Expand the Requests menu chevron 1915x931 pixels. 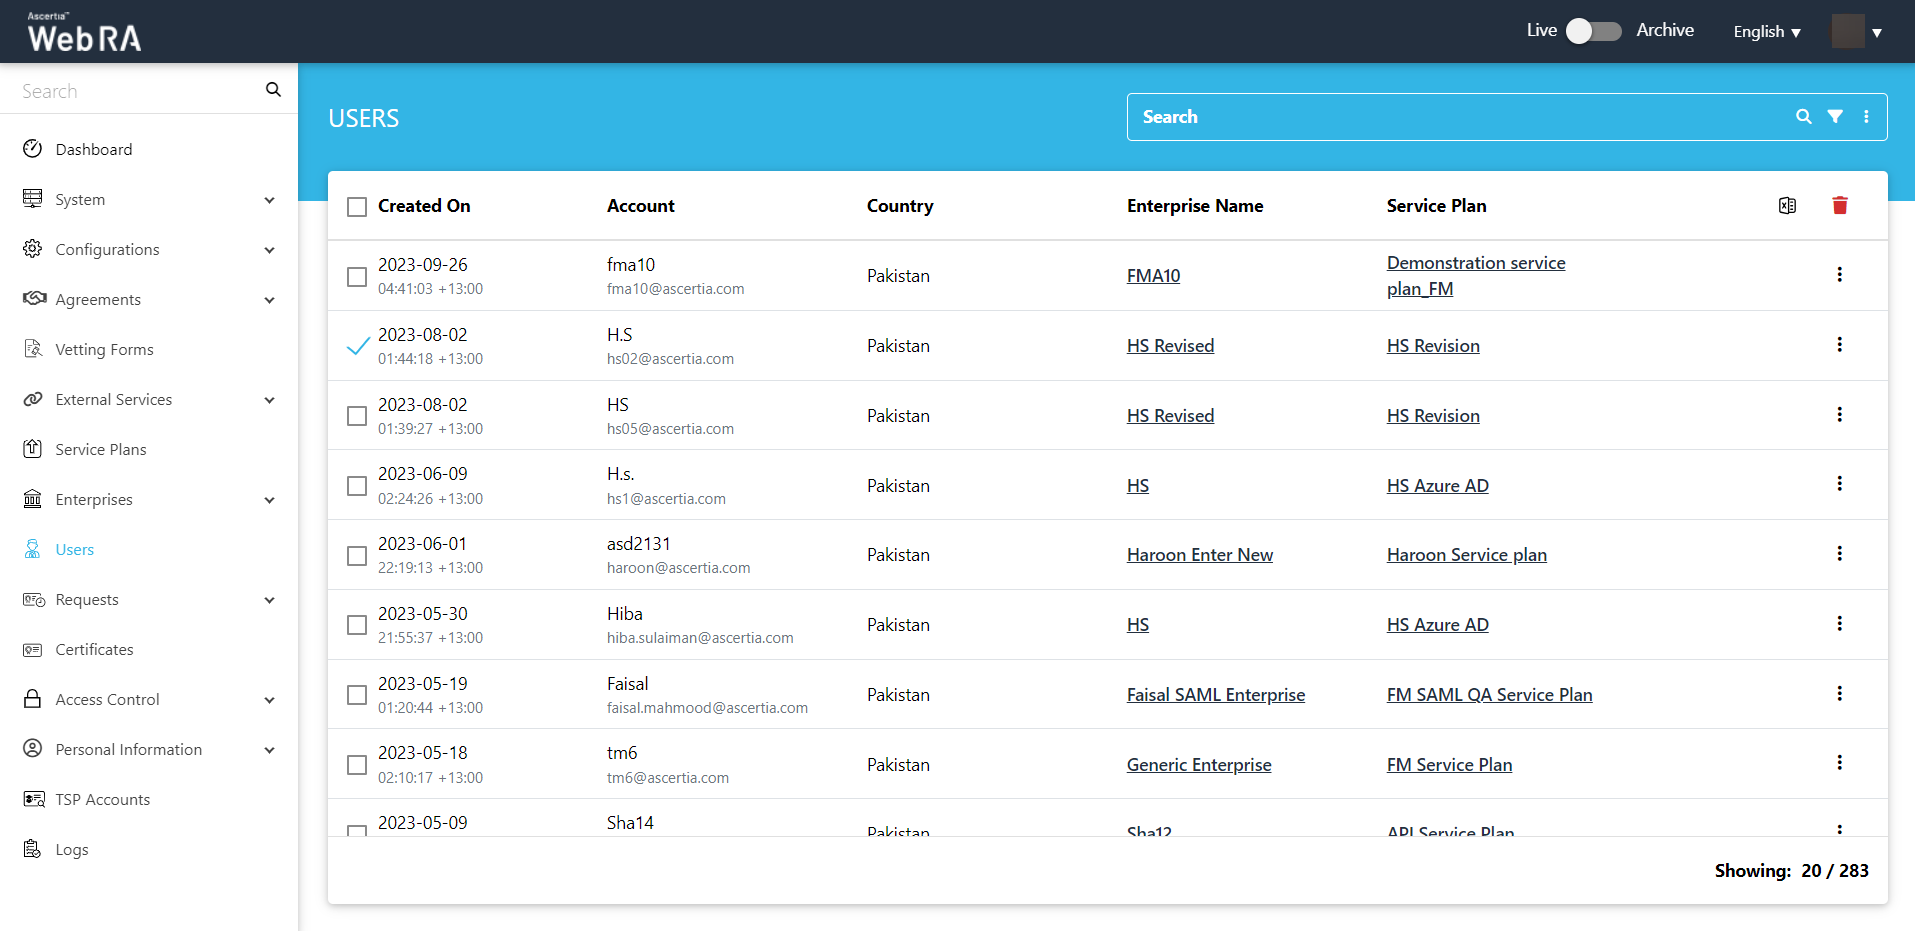click(269, 600)
